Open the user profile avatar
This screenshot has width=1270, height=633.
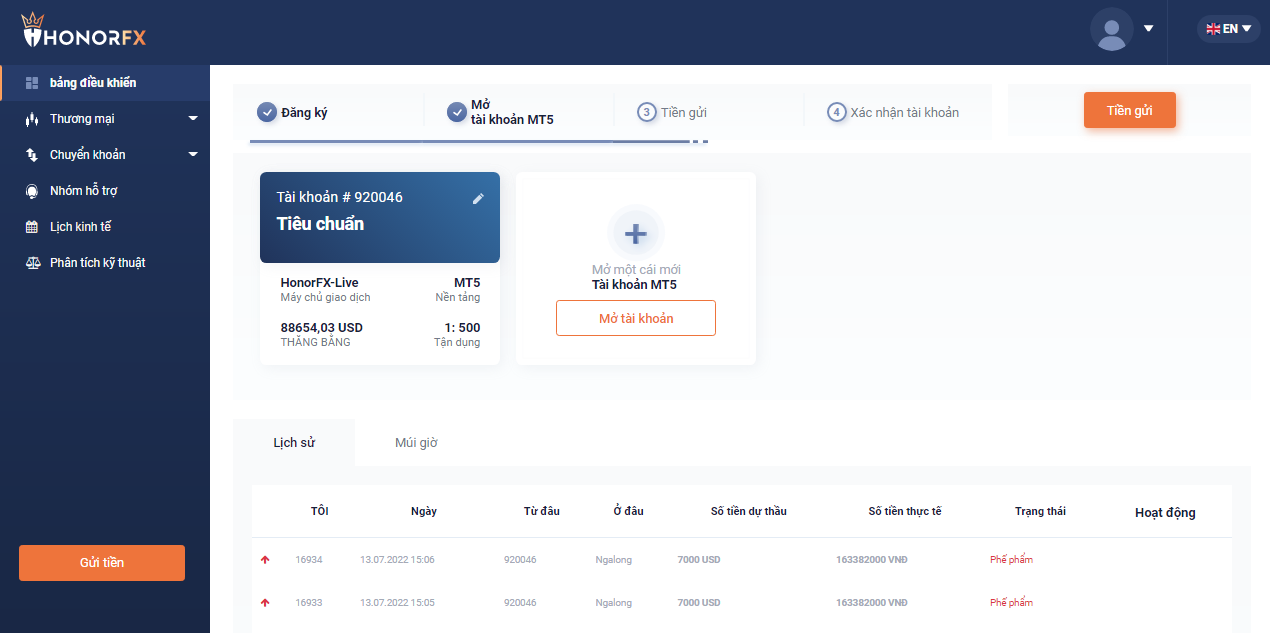pyautogui.click(x=1111, y=29)
